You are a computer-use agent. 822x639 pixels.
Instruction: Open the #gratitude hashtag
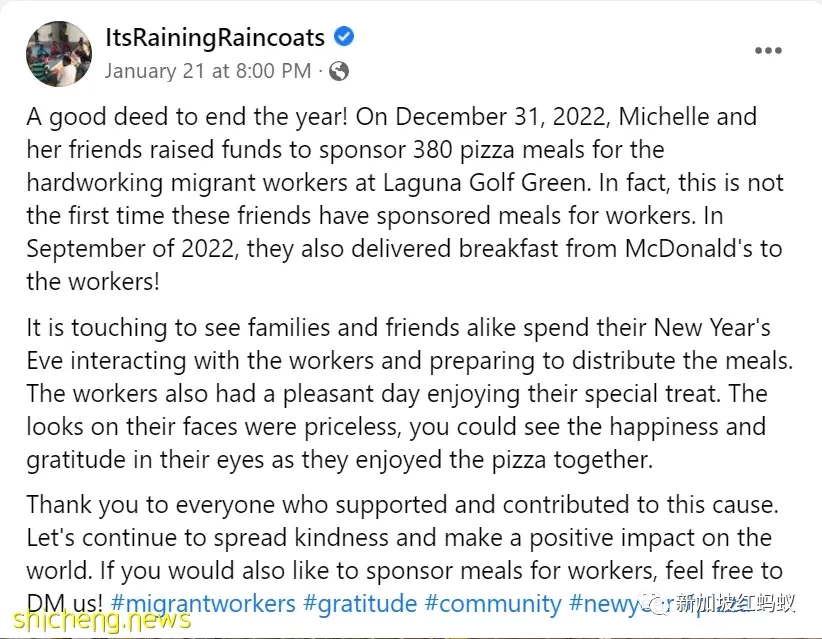[360, 604]
